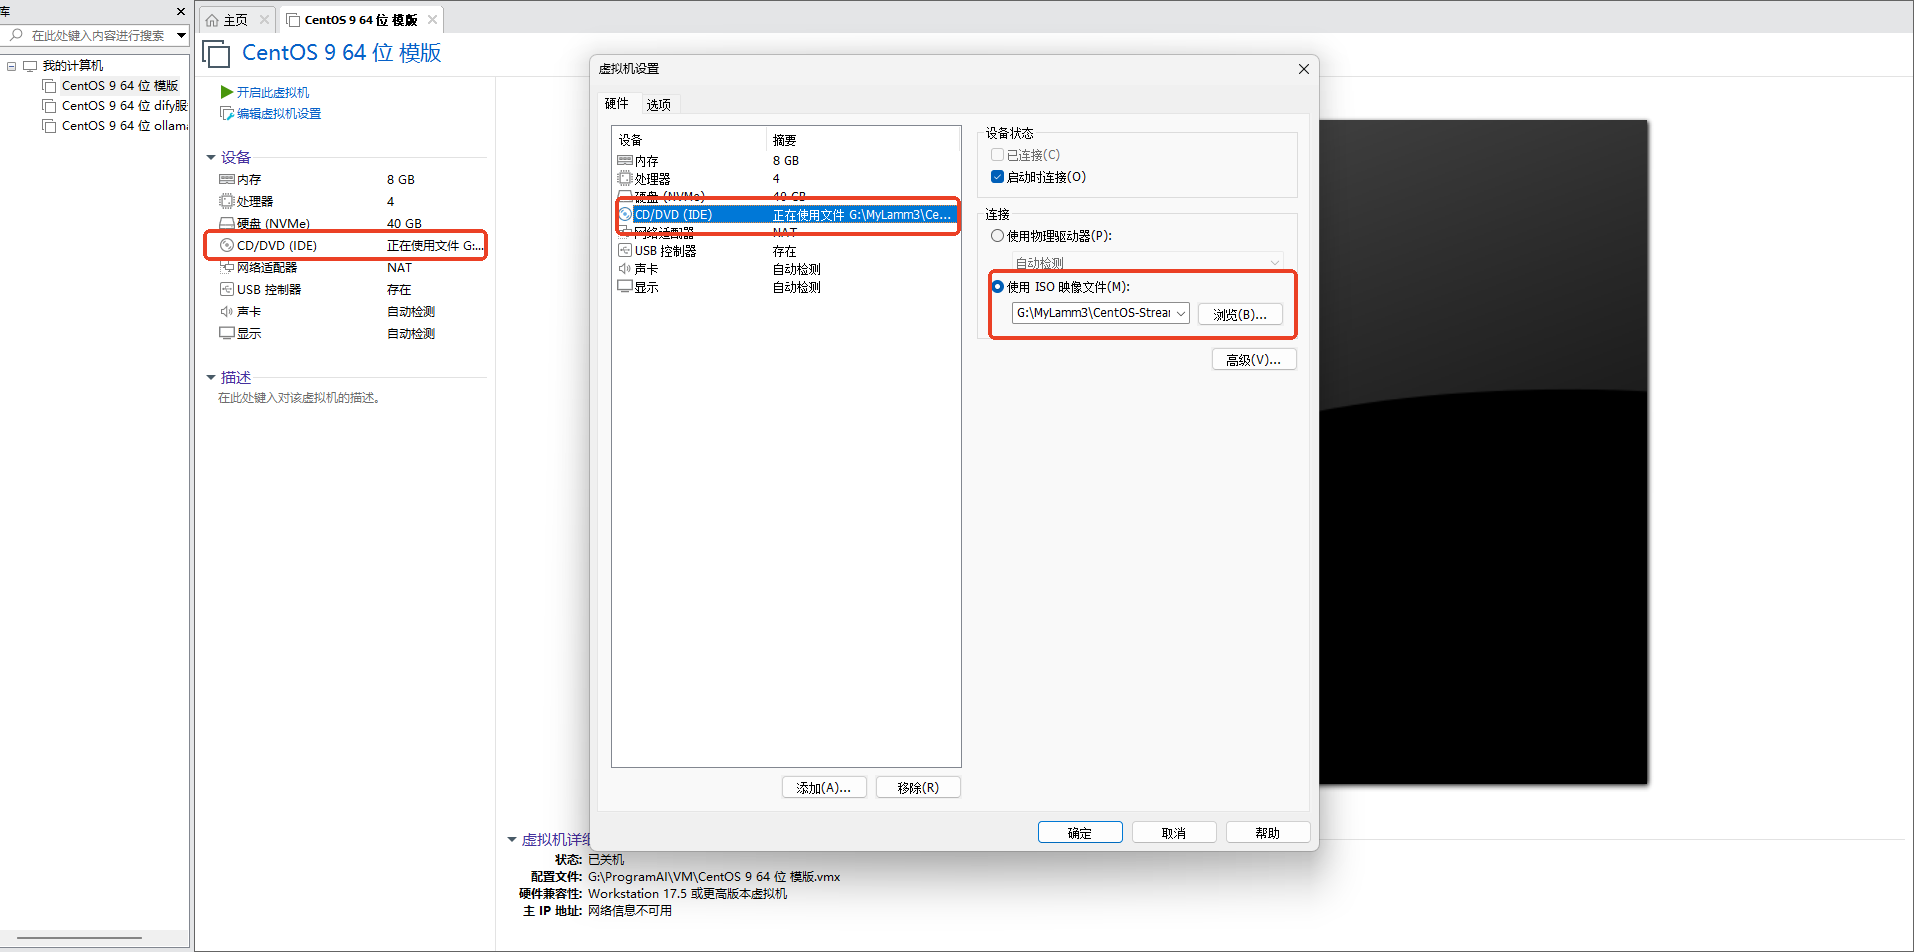Click display icon in main window devices panel
Viewport: 1914px width, 952px height.
[227, 333]
